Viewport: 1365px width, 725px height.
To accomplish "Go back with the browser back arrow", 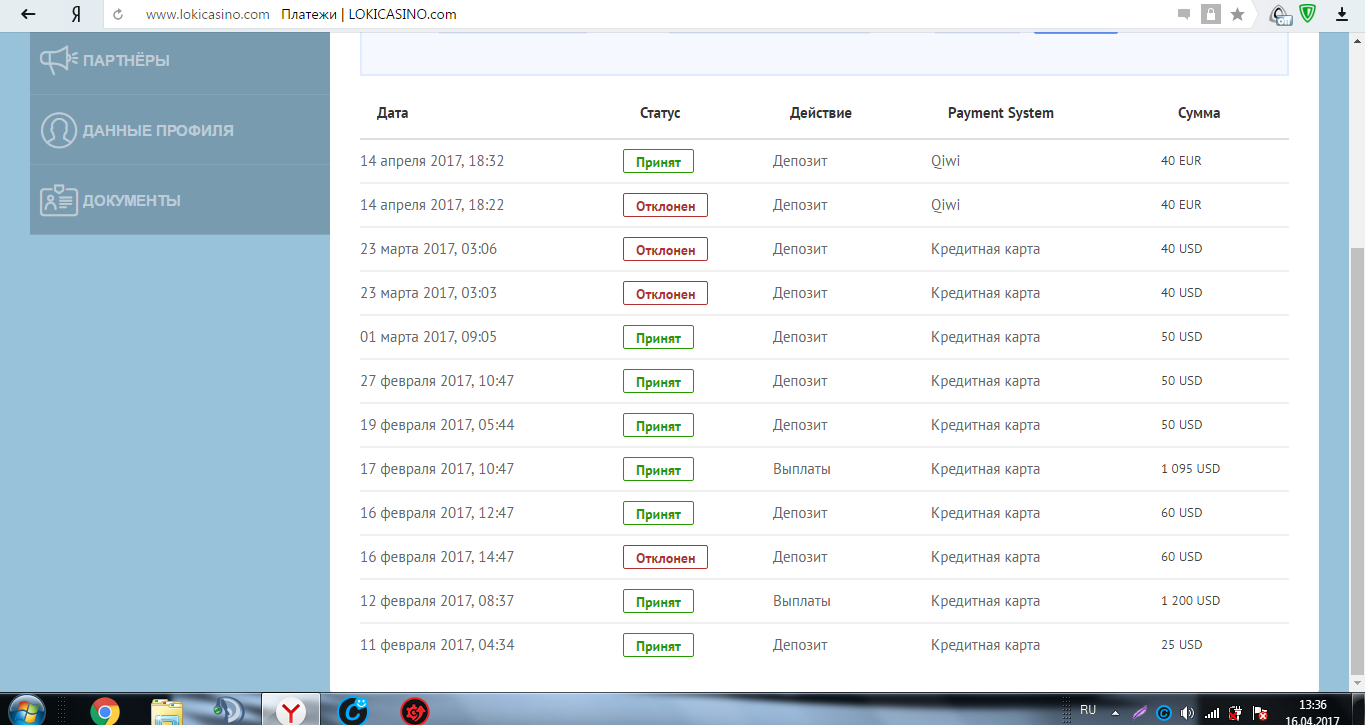I will click(x=29, y=15).
